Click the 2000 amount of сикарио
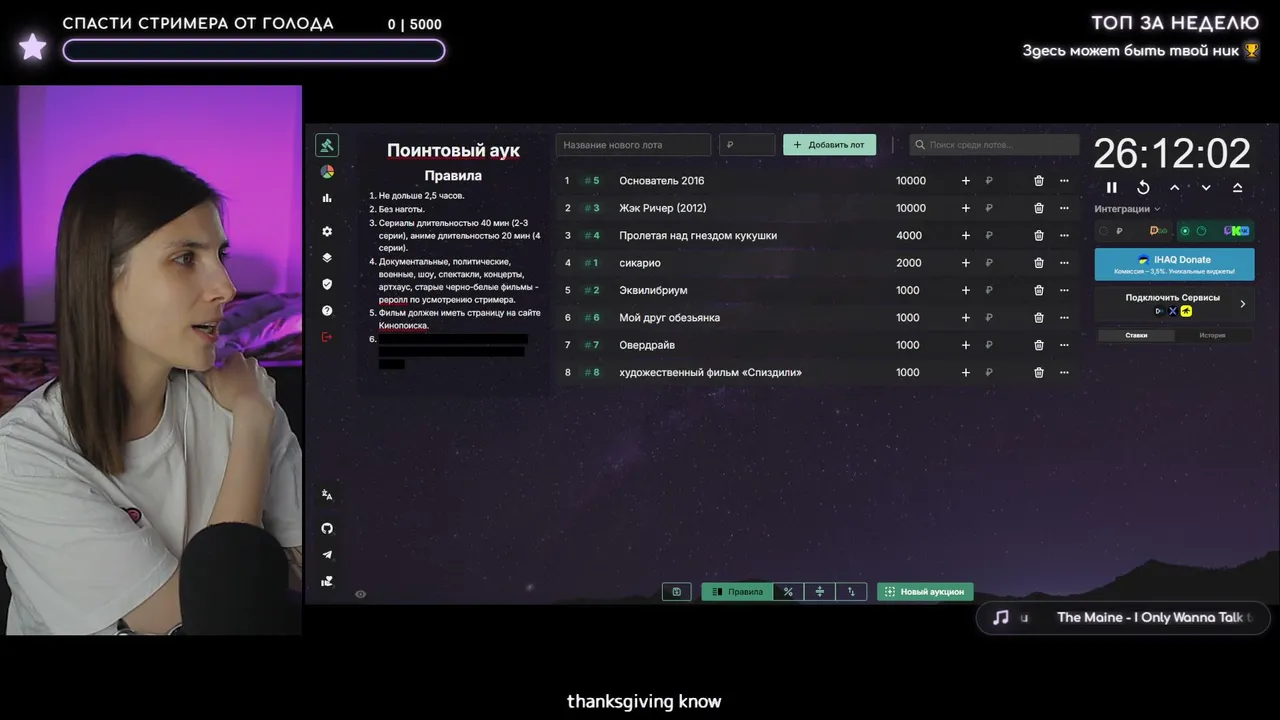Screen dimensions: 1280x720 [x=909, y=263]
